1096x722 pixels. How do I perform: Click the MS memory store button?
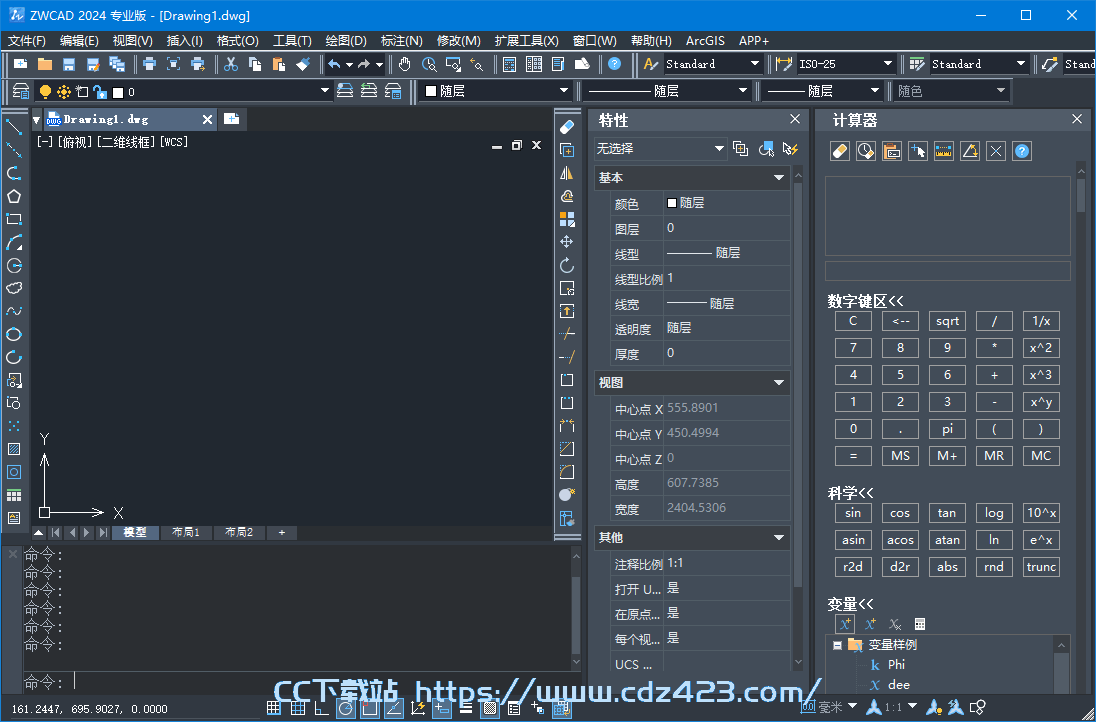coord(900,456)
